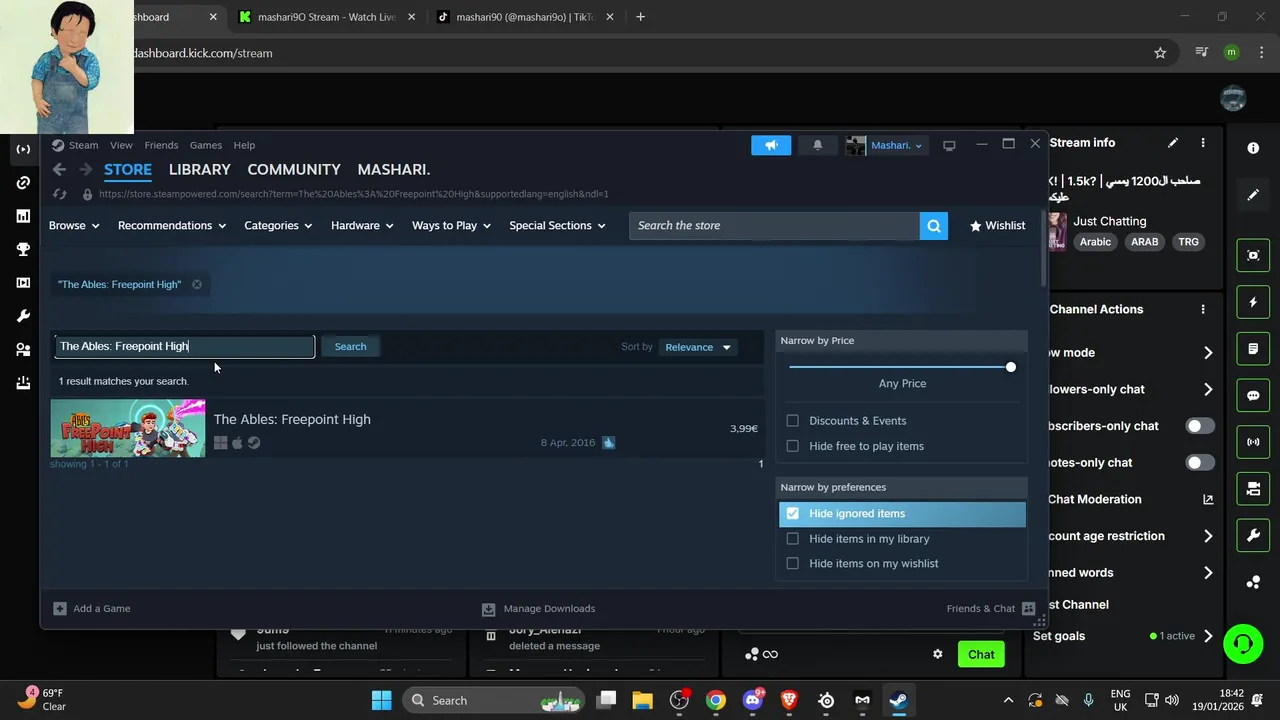Open Browse dropdown in store nav
This screenshot has width=1280, height=720.
click(74, 226)
